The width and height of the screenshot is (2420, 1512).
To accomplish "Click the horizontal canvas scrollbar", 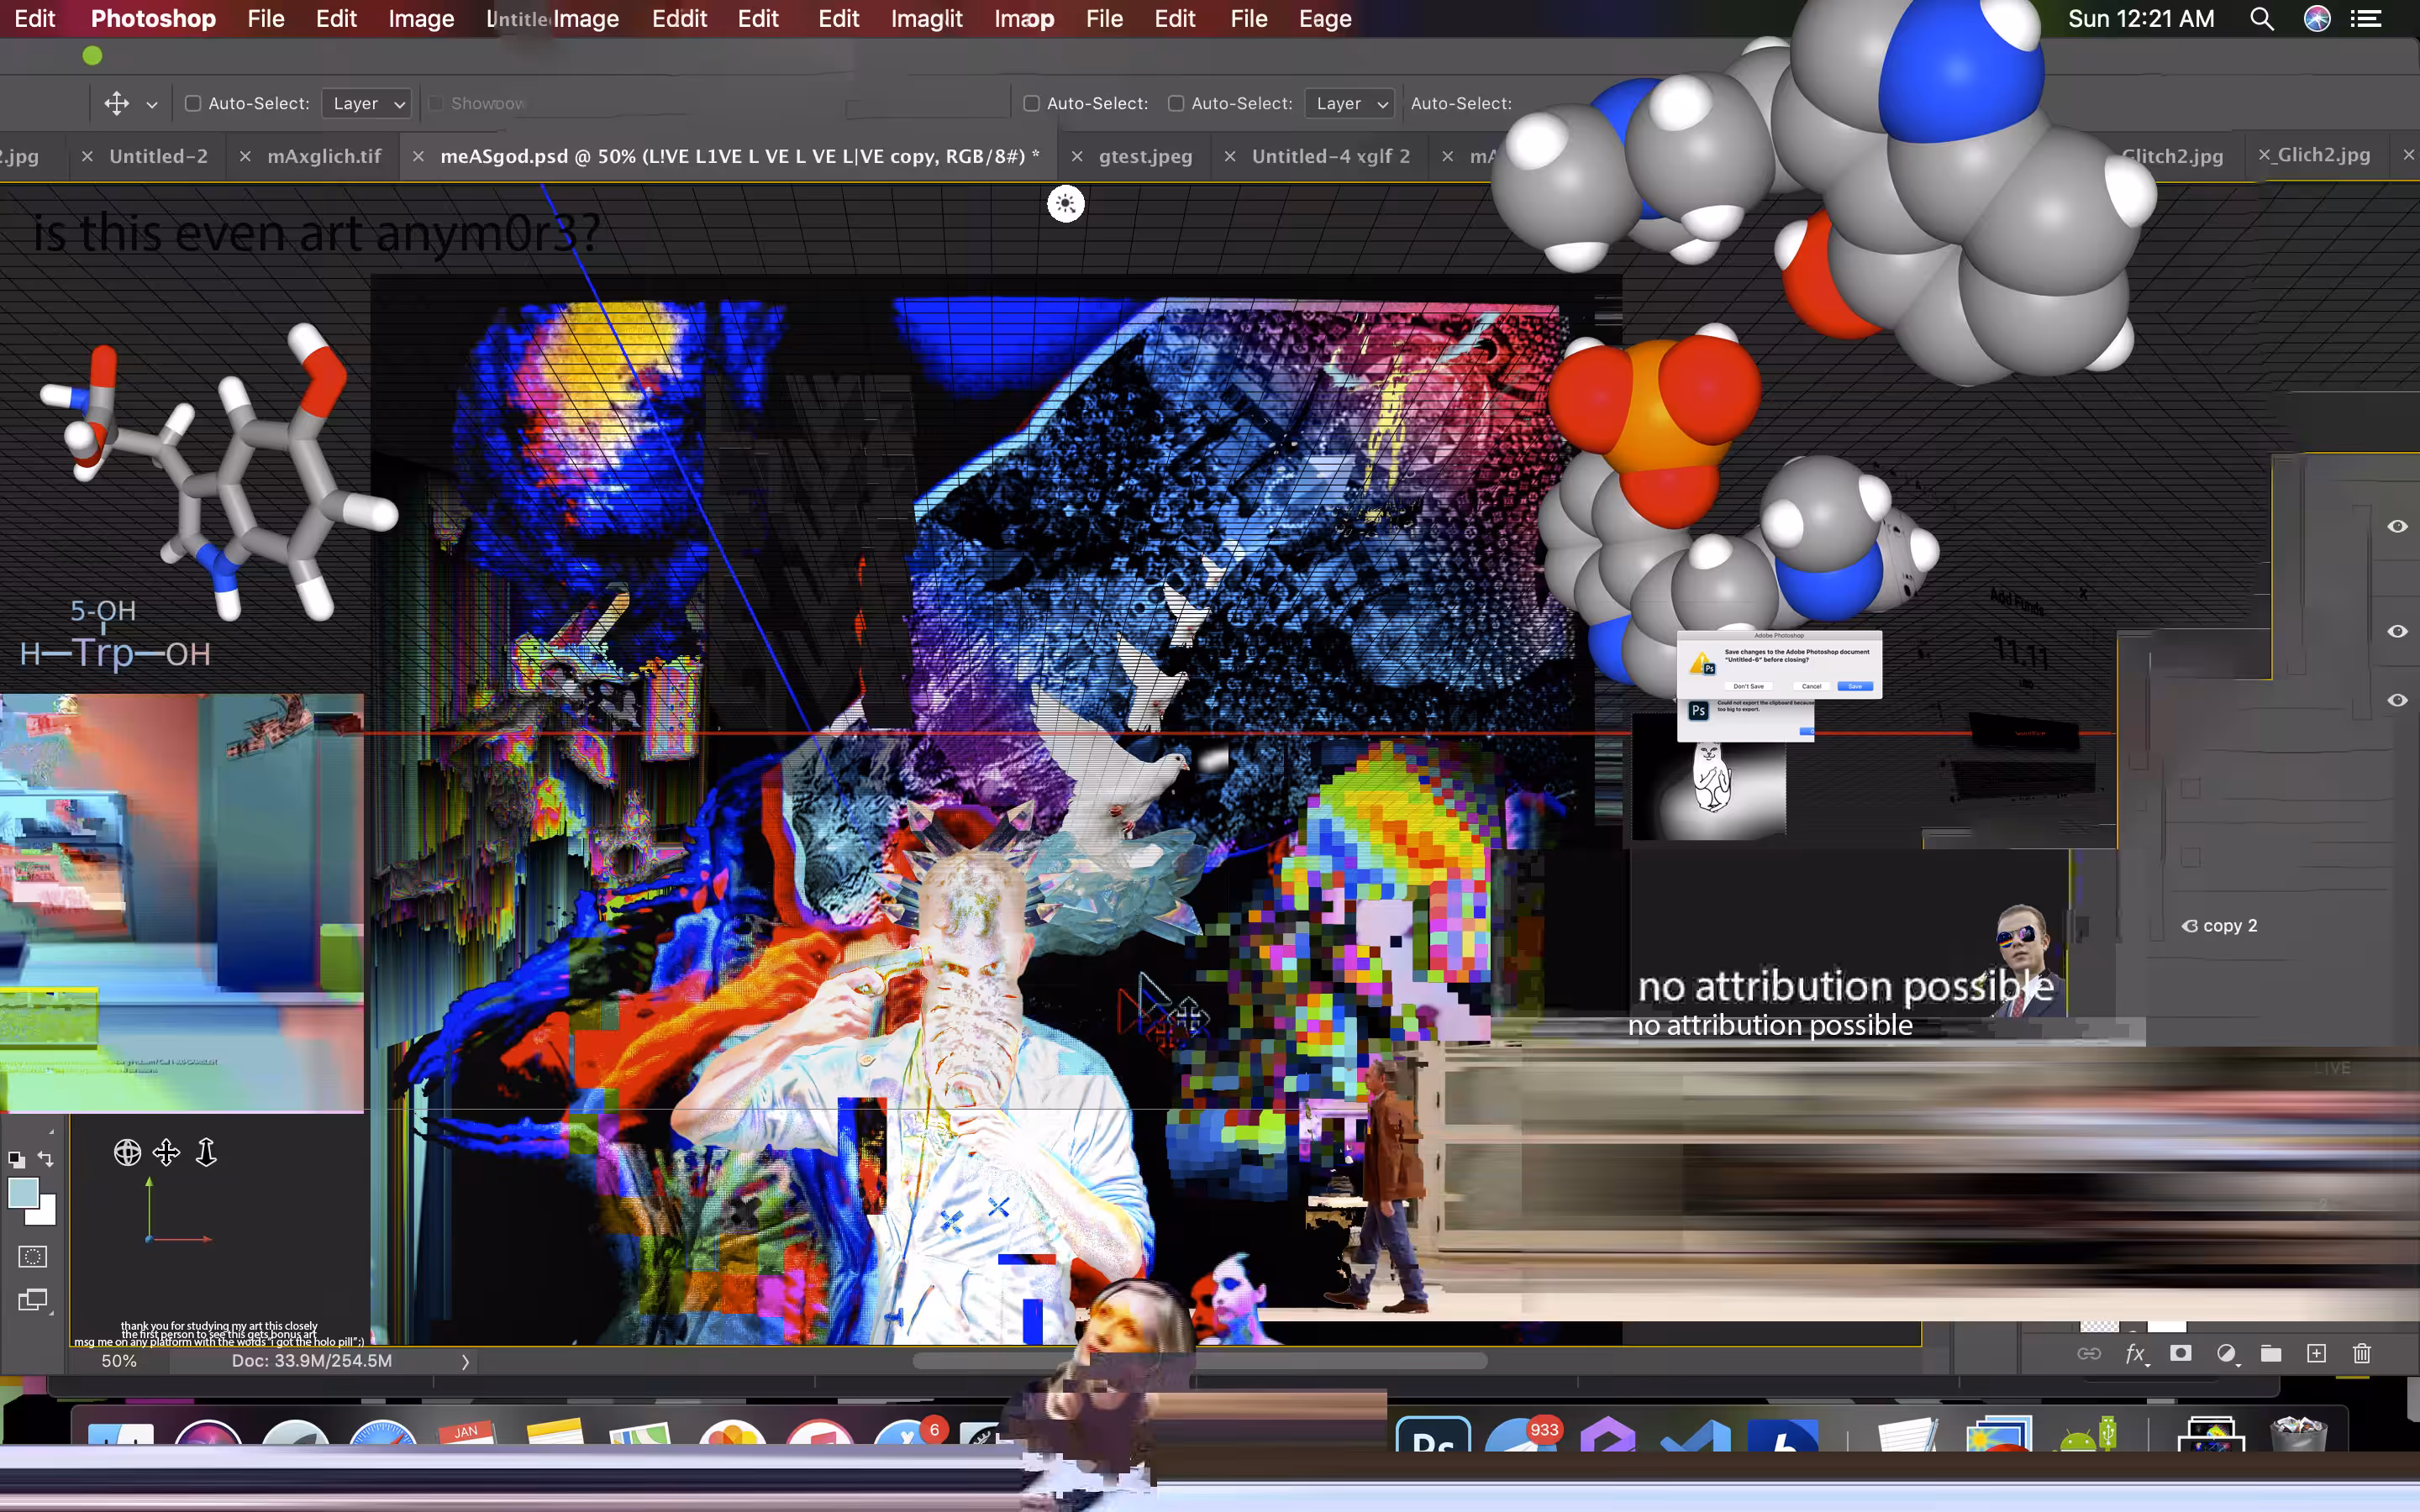I will click(1200, 1361).
